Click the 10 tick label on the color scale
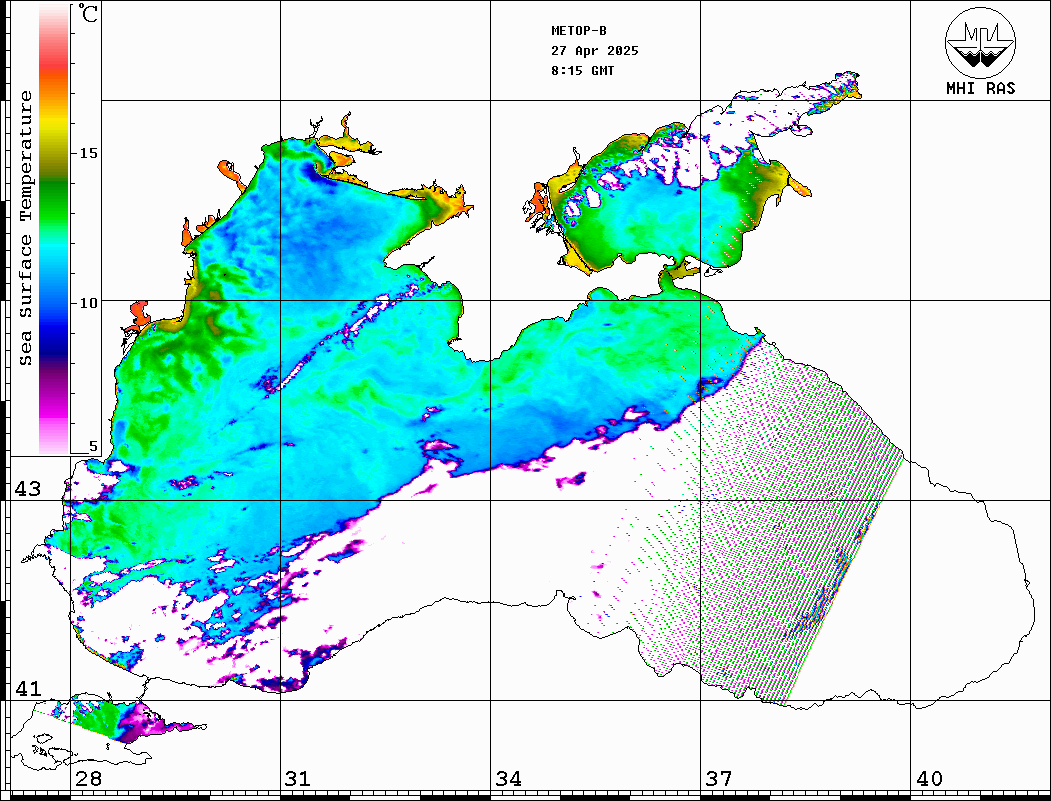The image size is (1051, 801). (88, 303)
